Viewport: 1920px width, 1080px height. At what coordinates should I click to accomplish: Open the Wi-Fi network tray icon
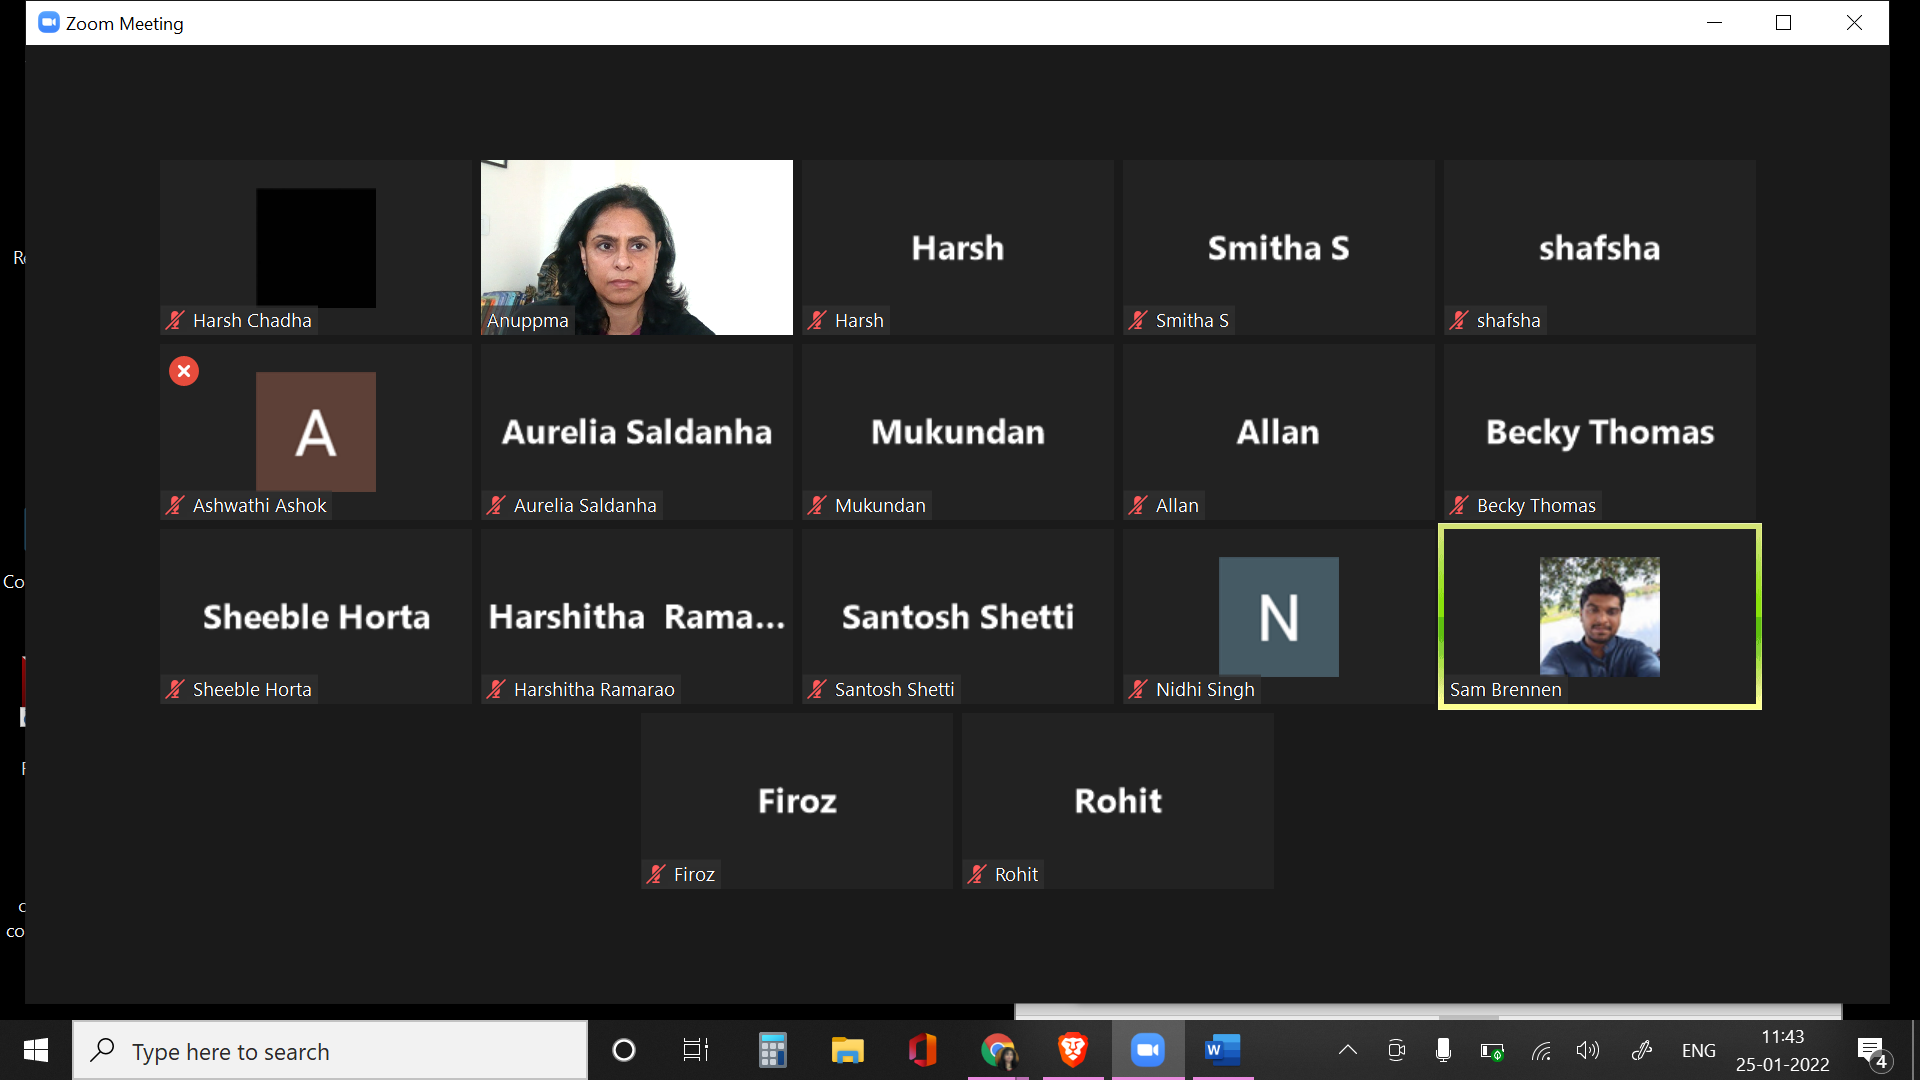click(x=1541, y=1050)
